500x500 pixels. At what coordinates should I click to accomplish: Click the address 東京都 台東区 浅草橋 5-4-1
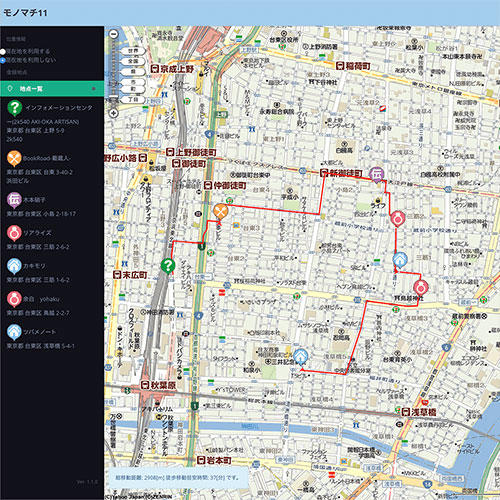point(41,346)
